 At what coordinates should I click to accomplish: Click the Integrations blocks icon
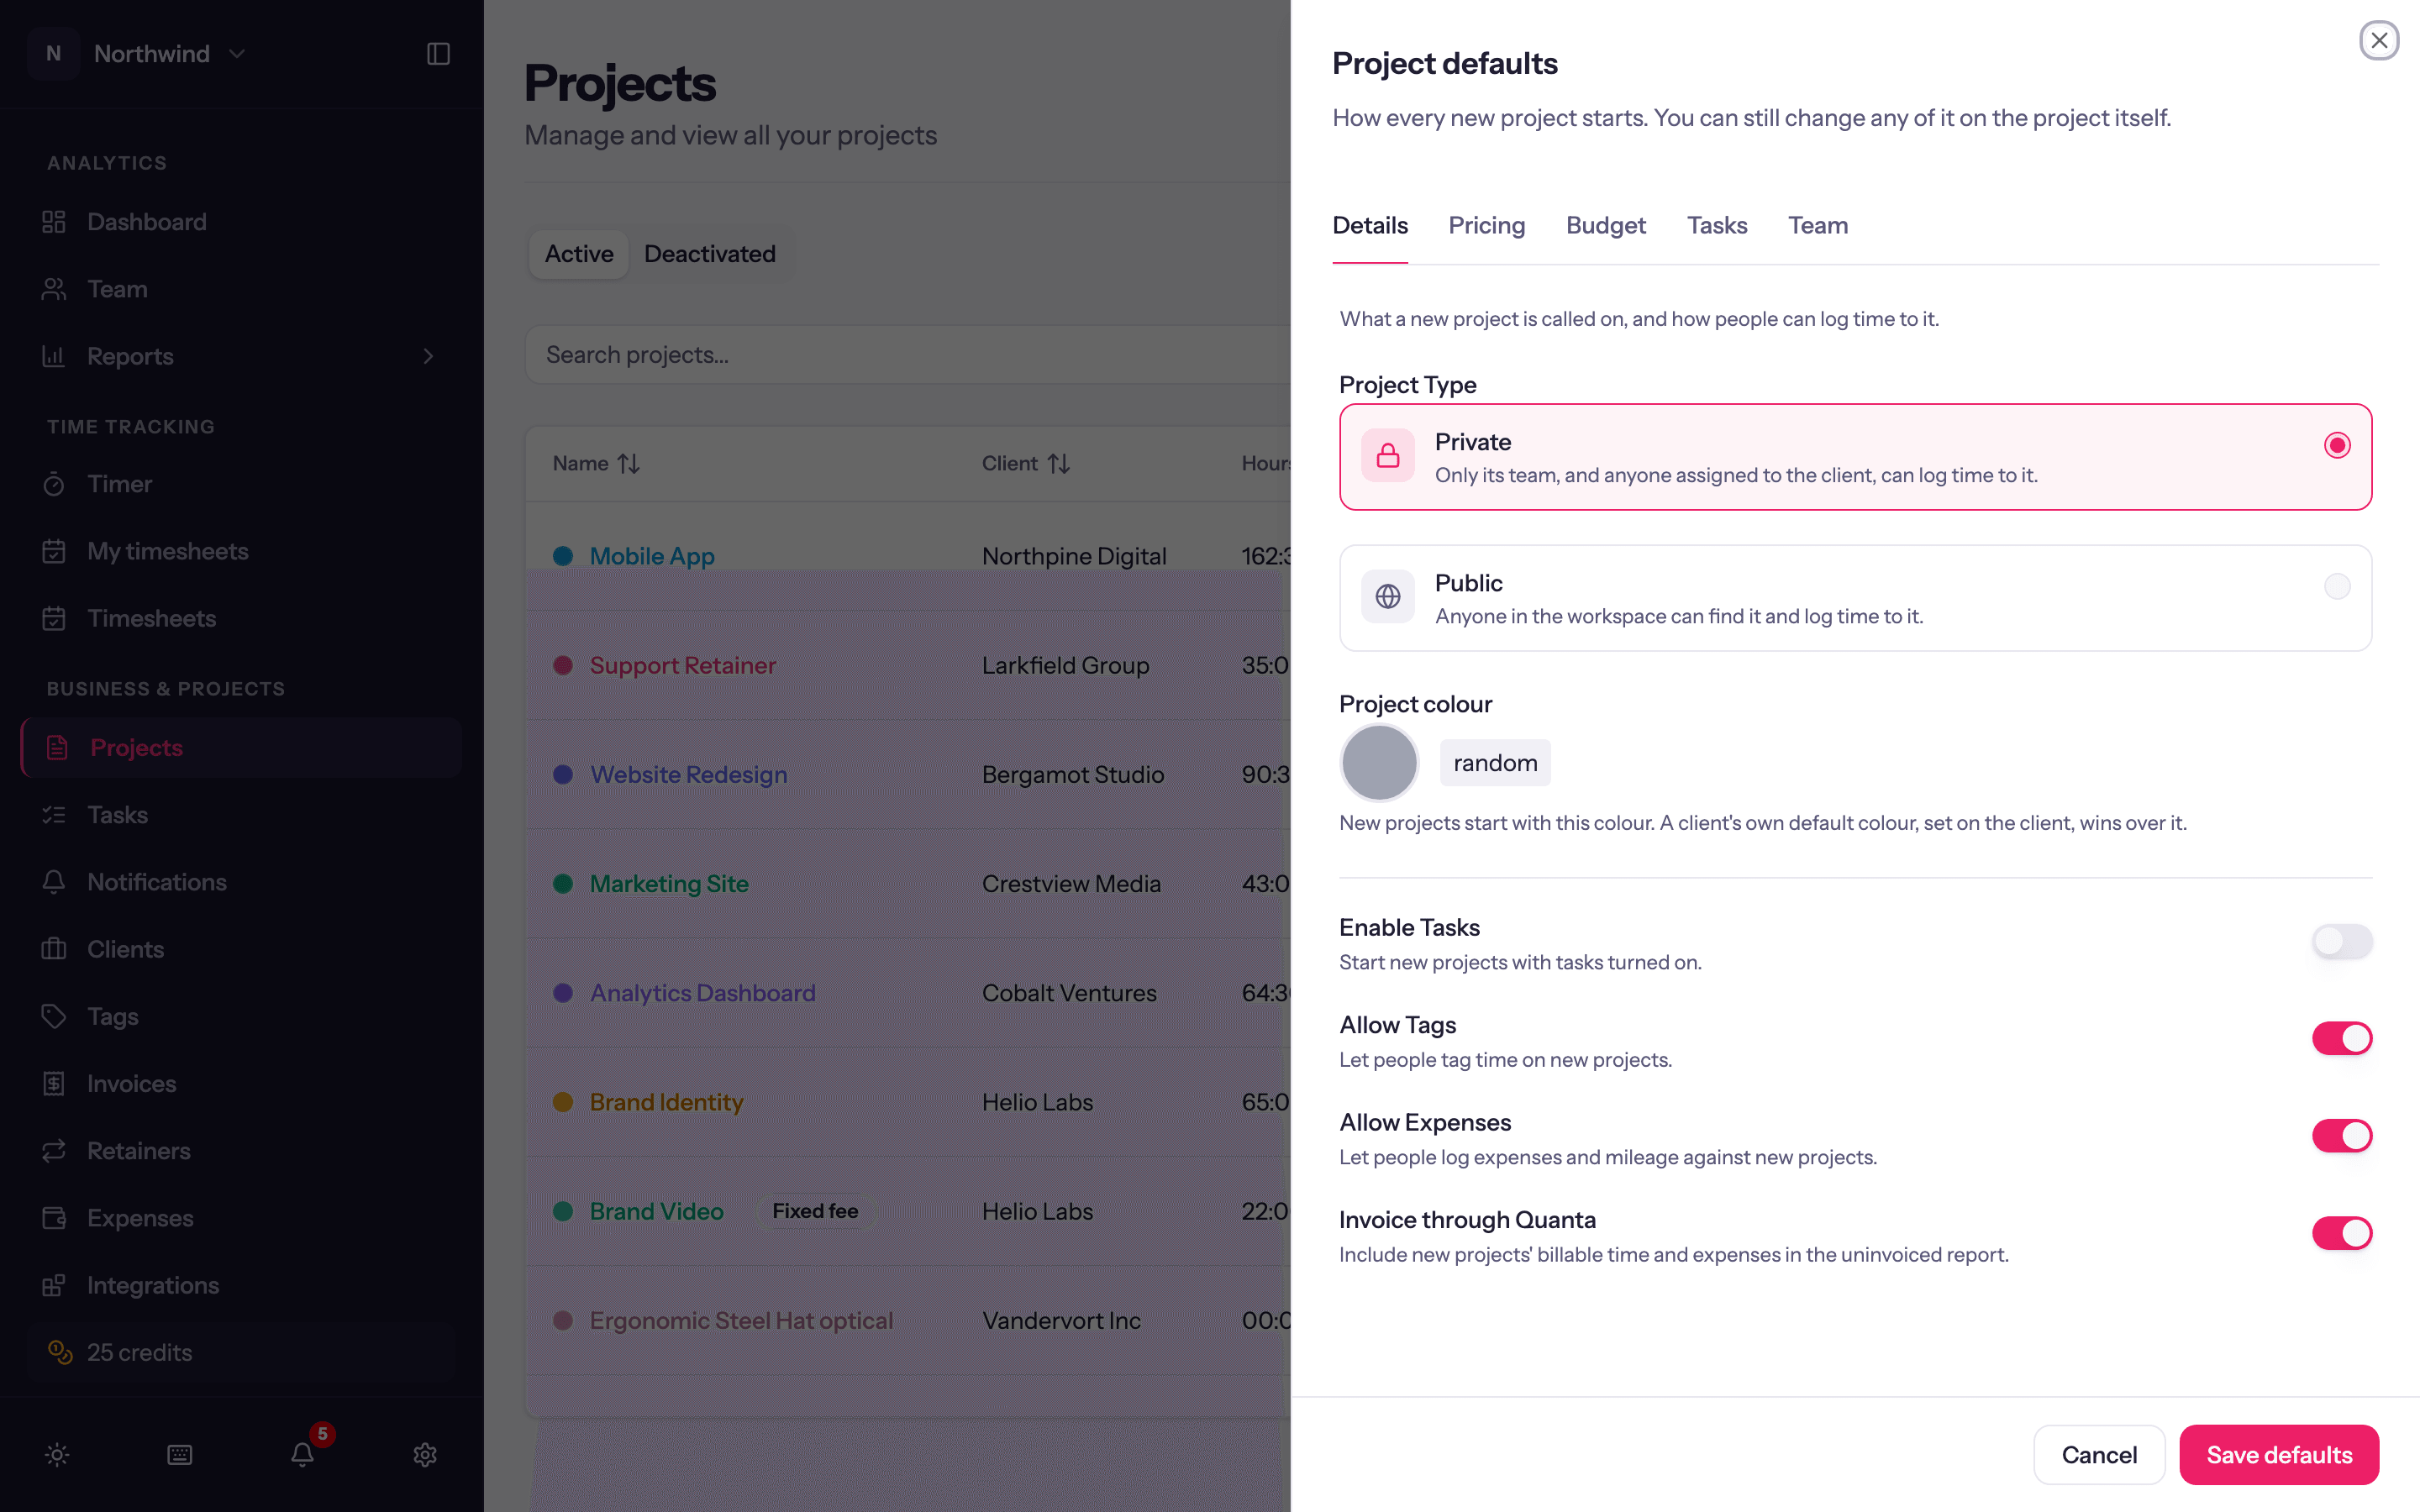(54, 1285)
